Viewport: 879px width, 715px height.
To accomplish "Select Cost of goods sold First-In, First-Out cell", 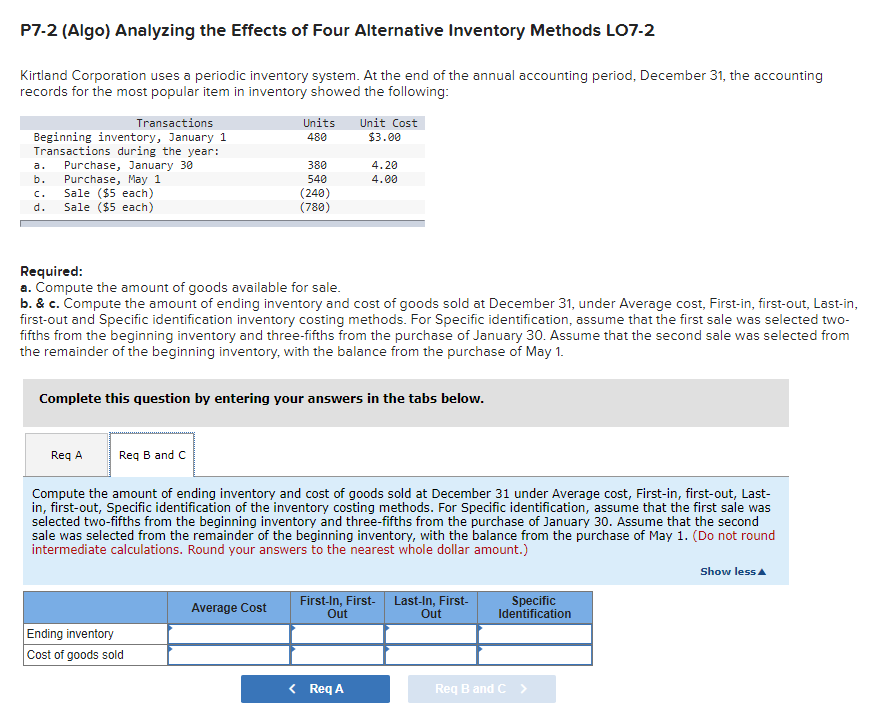I will pos(337,655).
